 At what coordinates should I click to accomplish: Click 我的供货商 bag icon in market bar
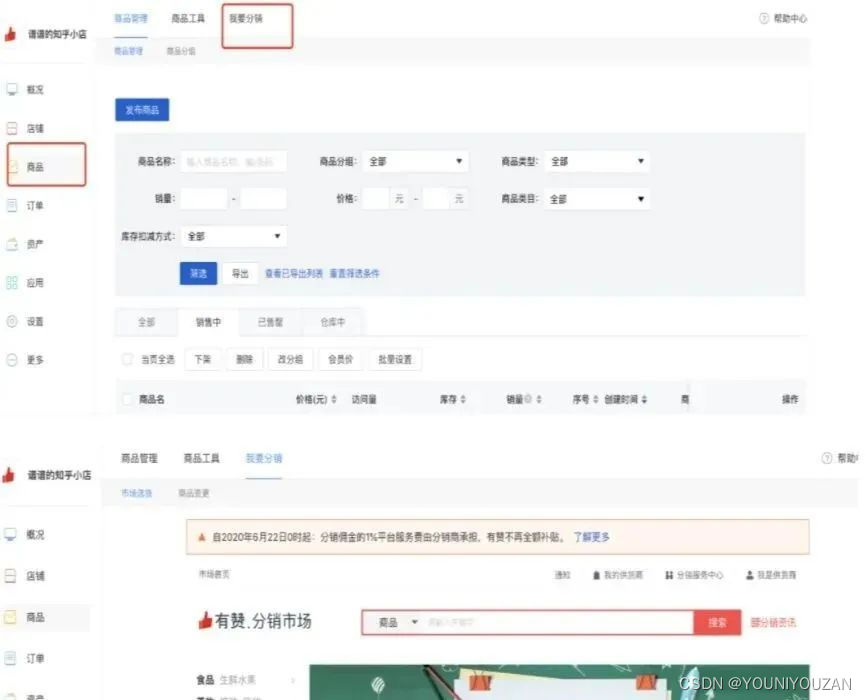coord(596,575)
